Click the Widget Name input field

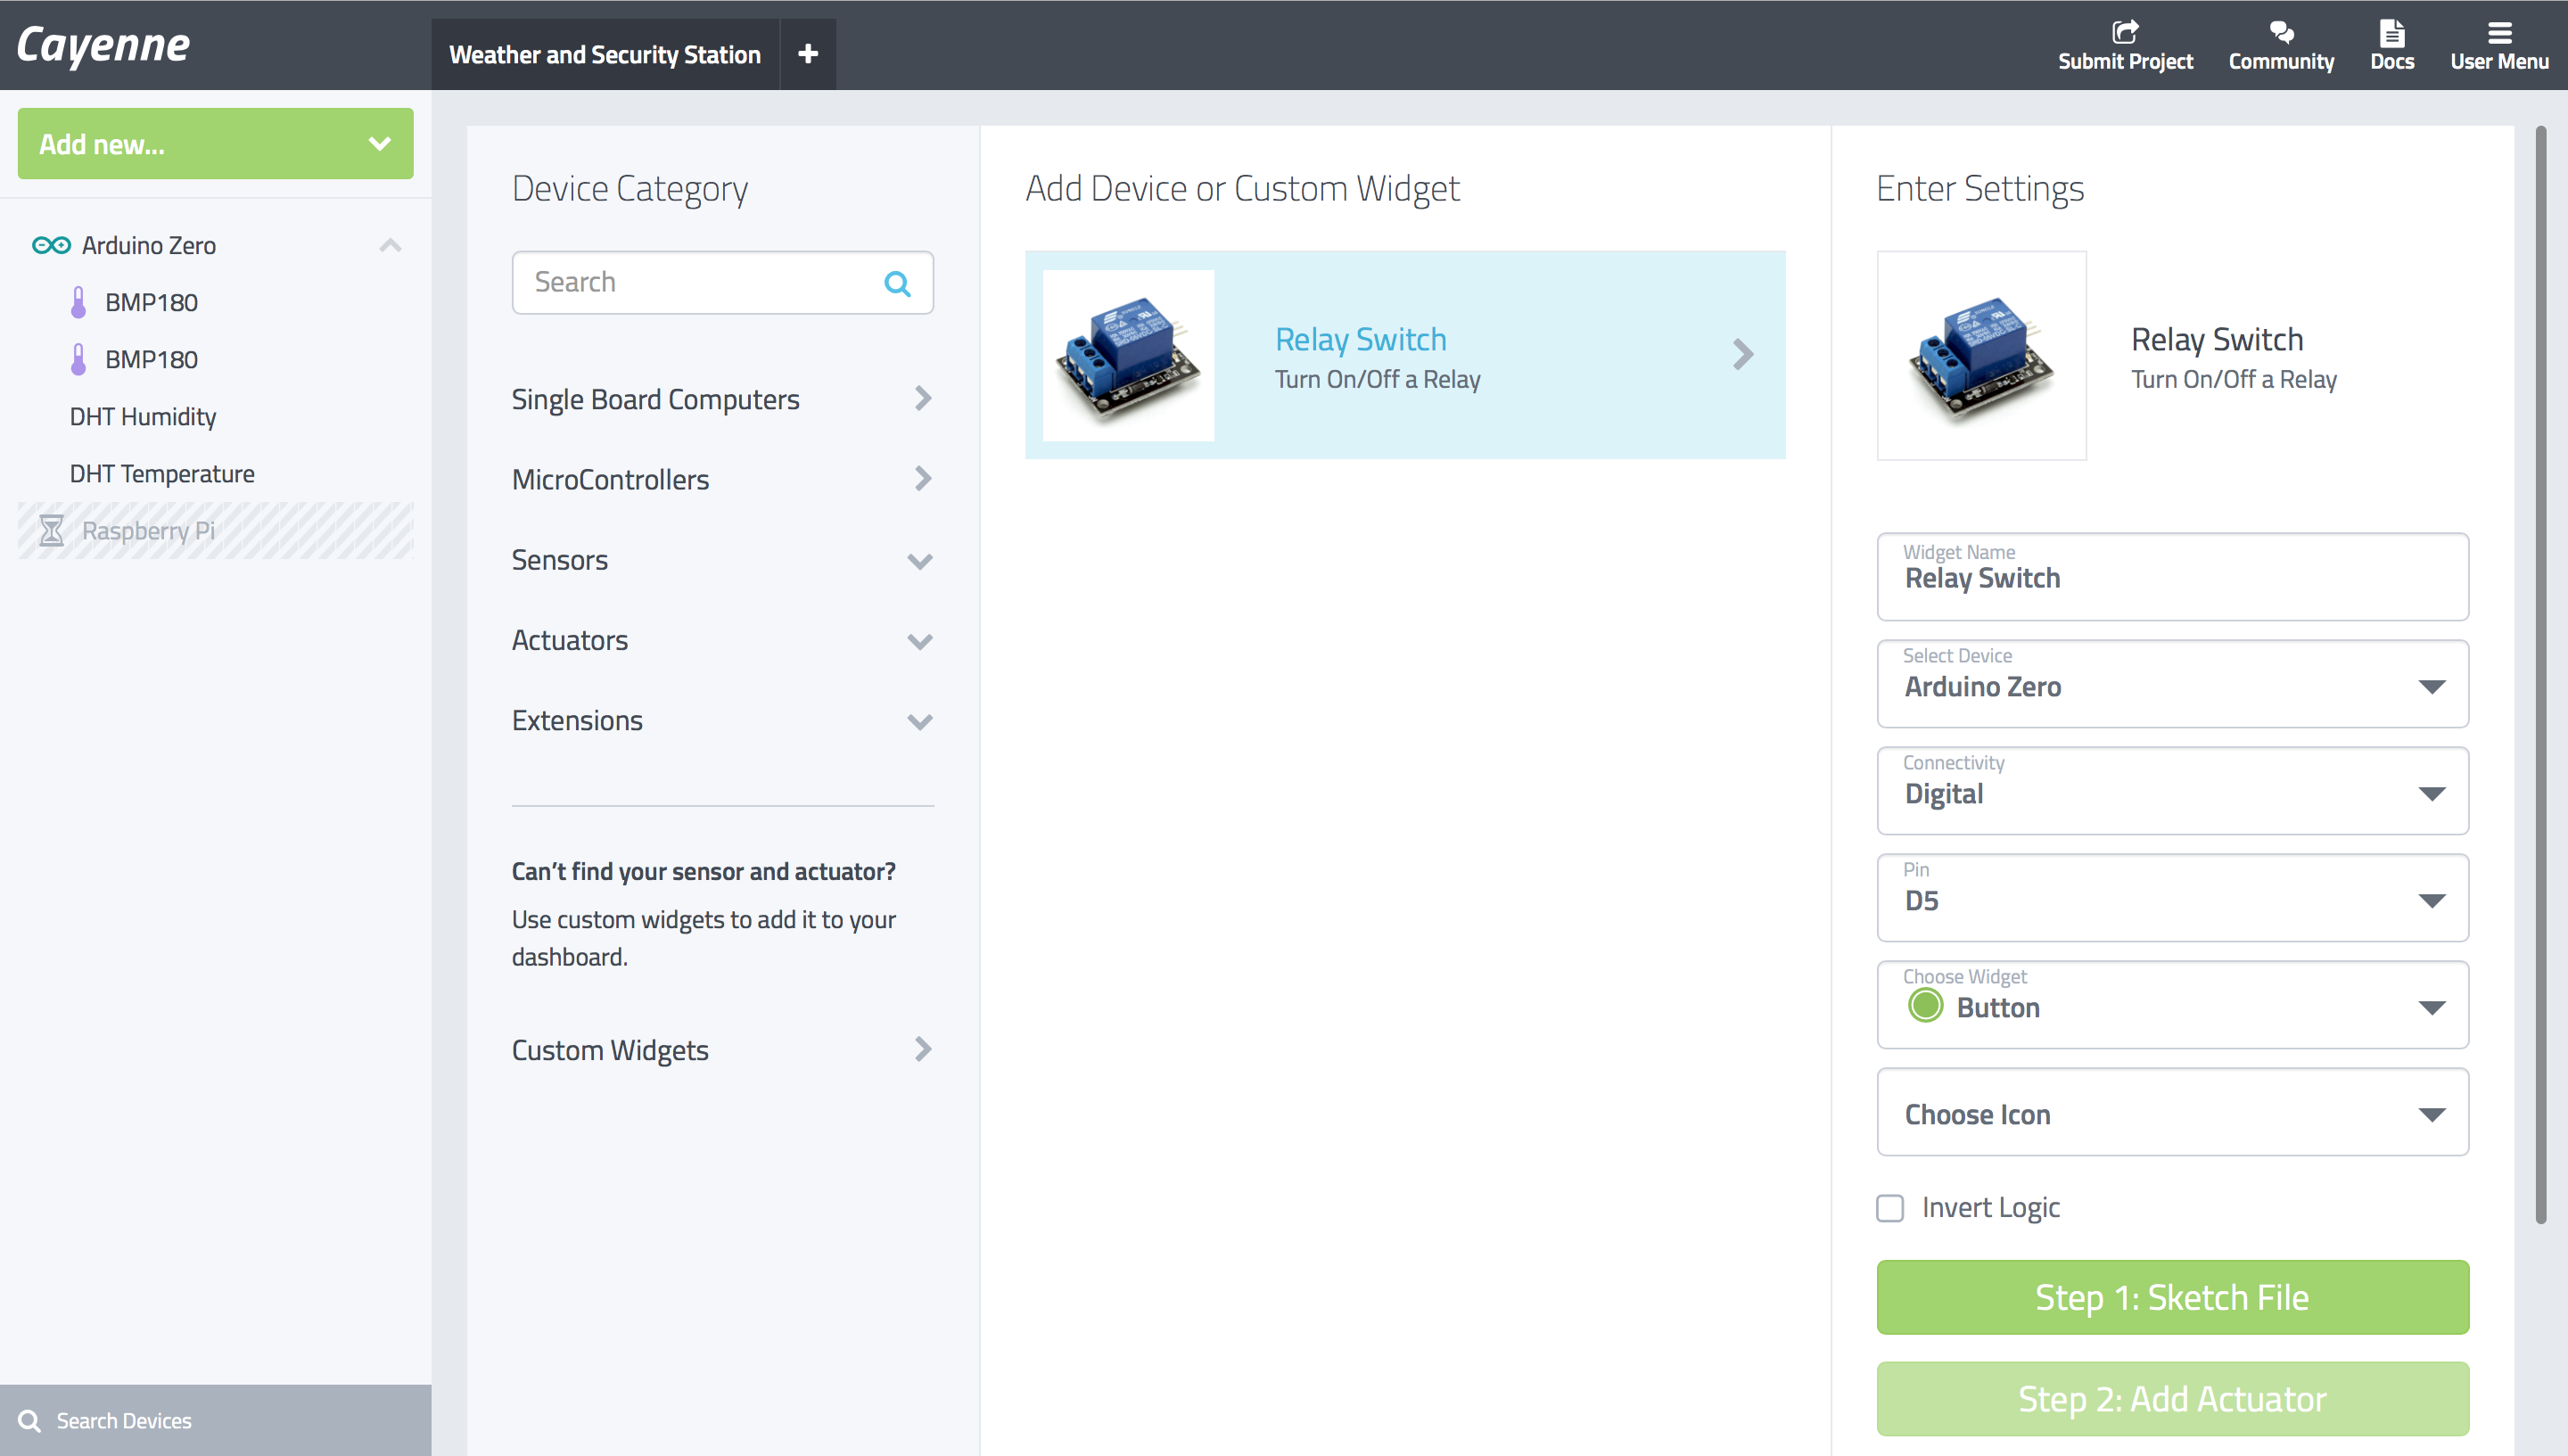[2172, 578]
